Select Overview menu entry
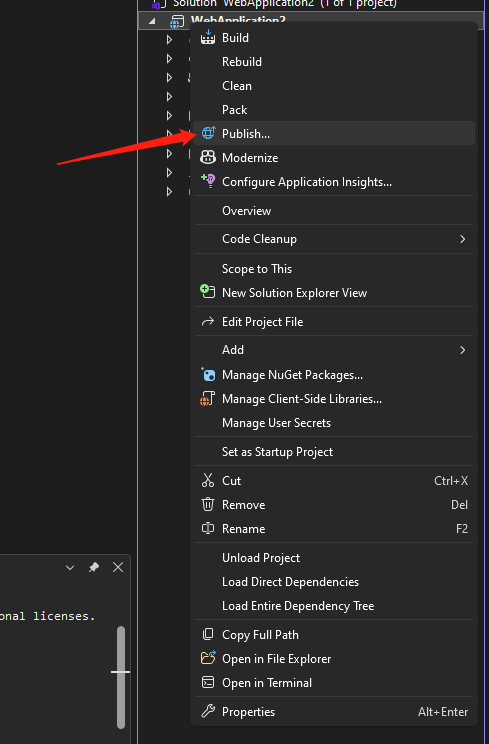Viewport: 489px width, 744px height. [x=334, y=211]
